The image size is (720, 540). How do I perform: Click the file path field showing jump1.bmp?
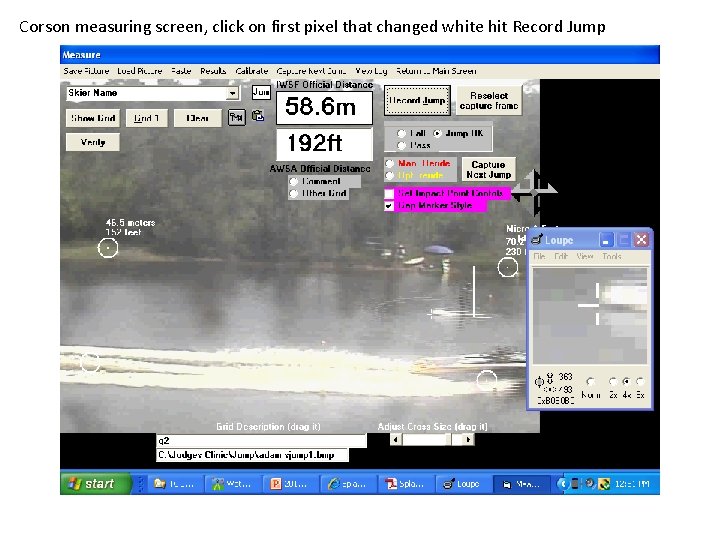pyautogui.click(x=252, y=455)
